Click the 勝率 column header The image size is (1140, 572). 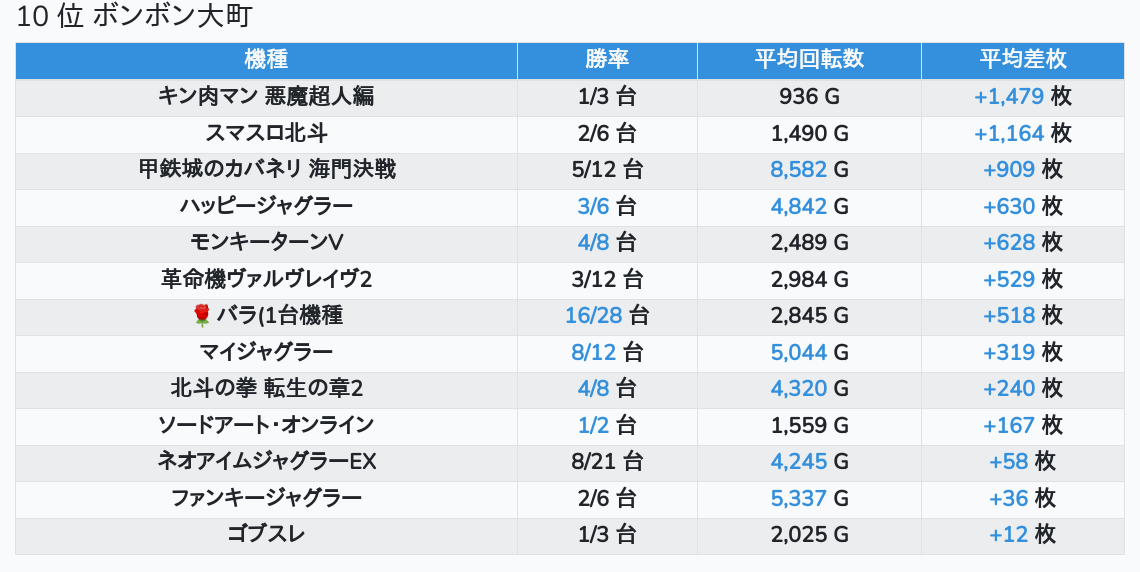pos(607,59)
